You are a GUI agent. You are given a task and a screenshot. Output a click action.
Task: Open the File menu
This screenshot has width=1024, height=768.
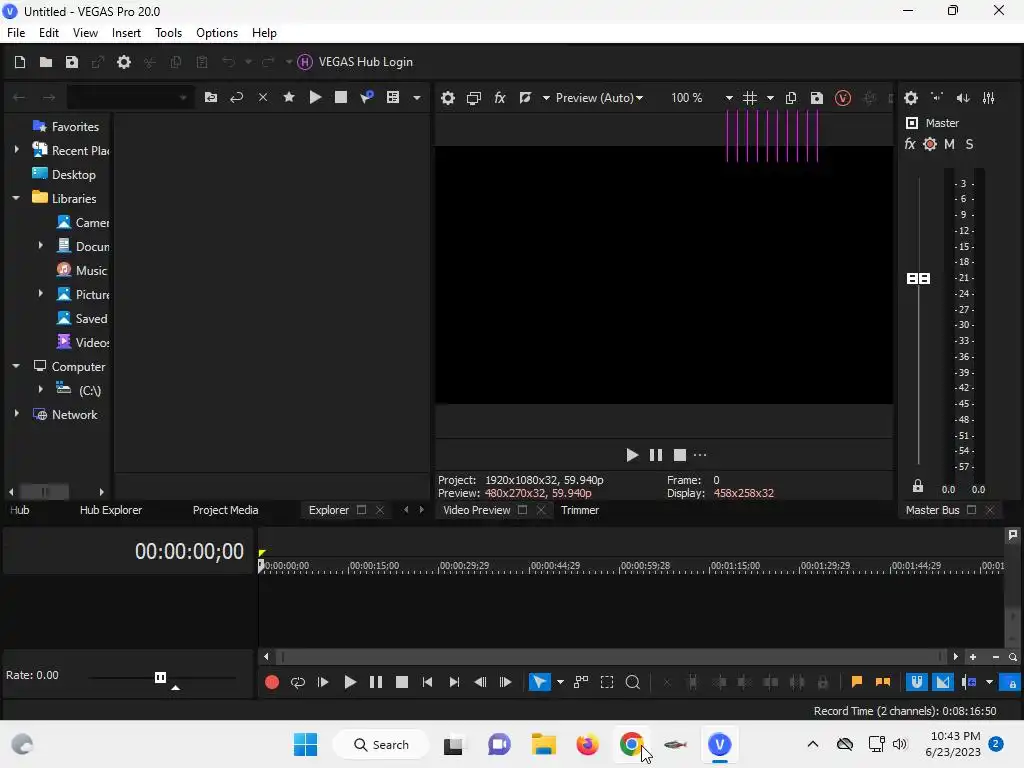point(16,33)
